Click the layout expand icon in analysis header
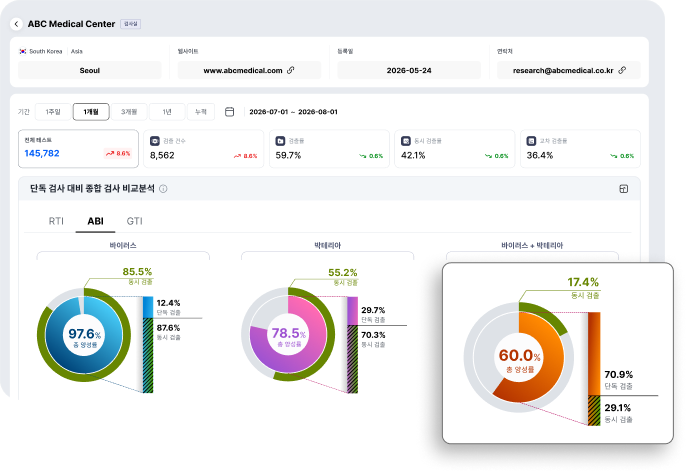 [x=624, y=189]
